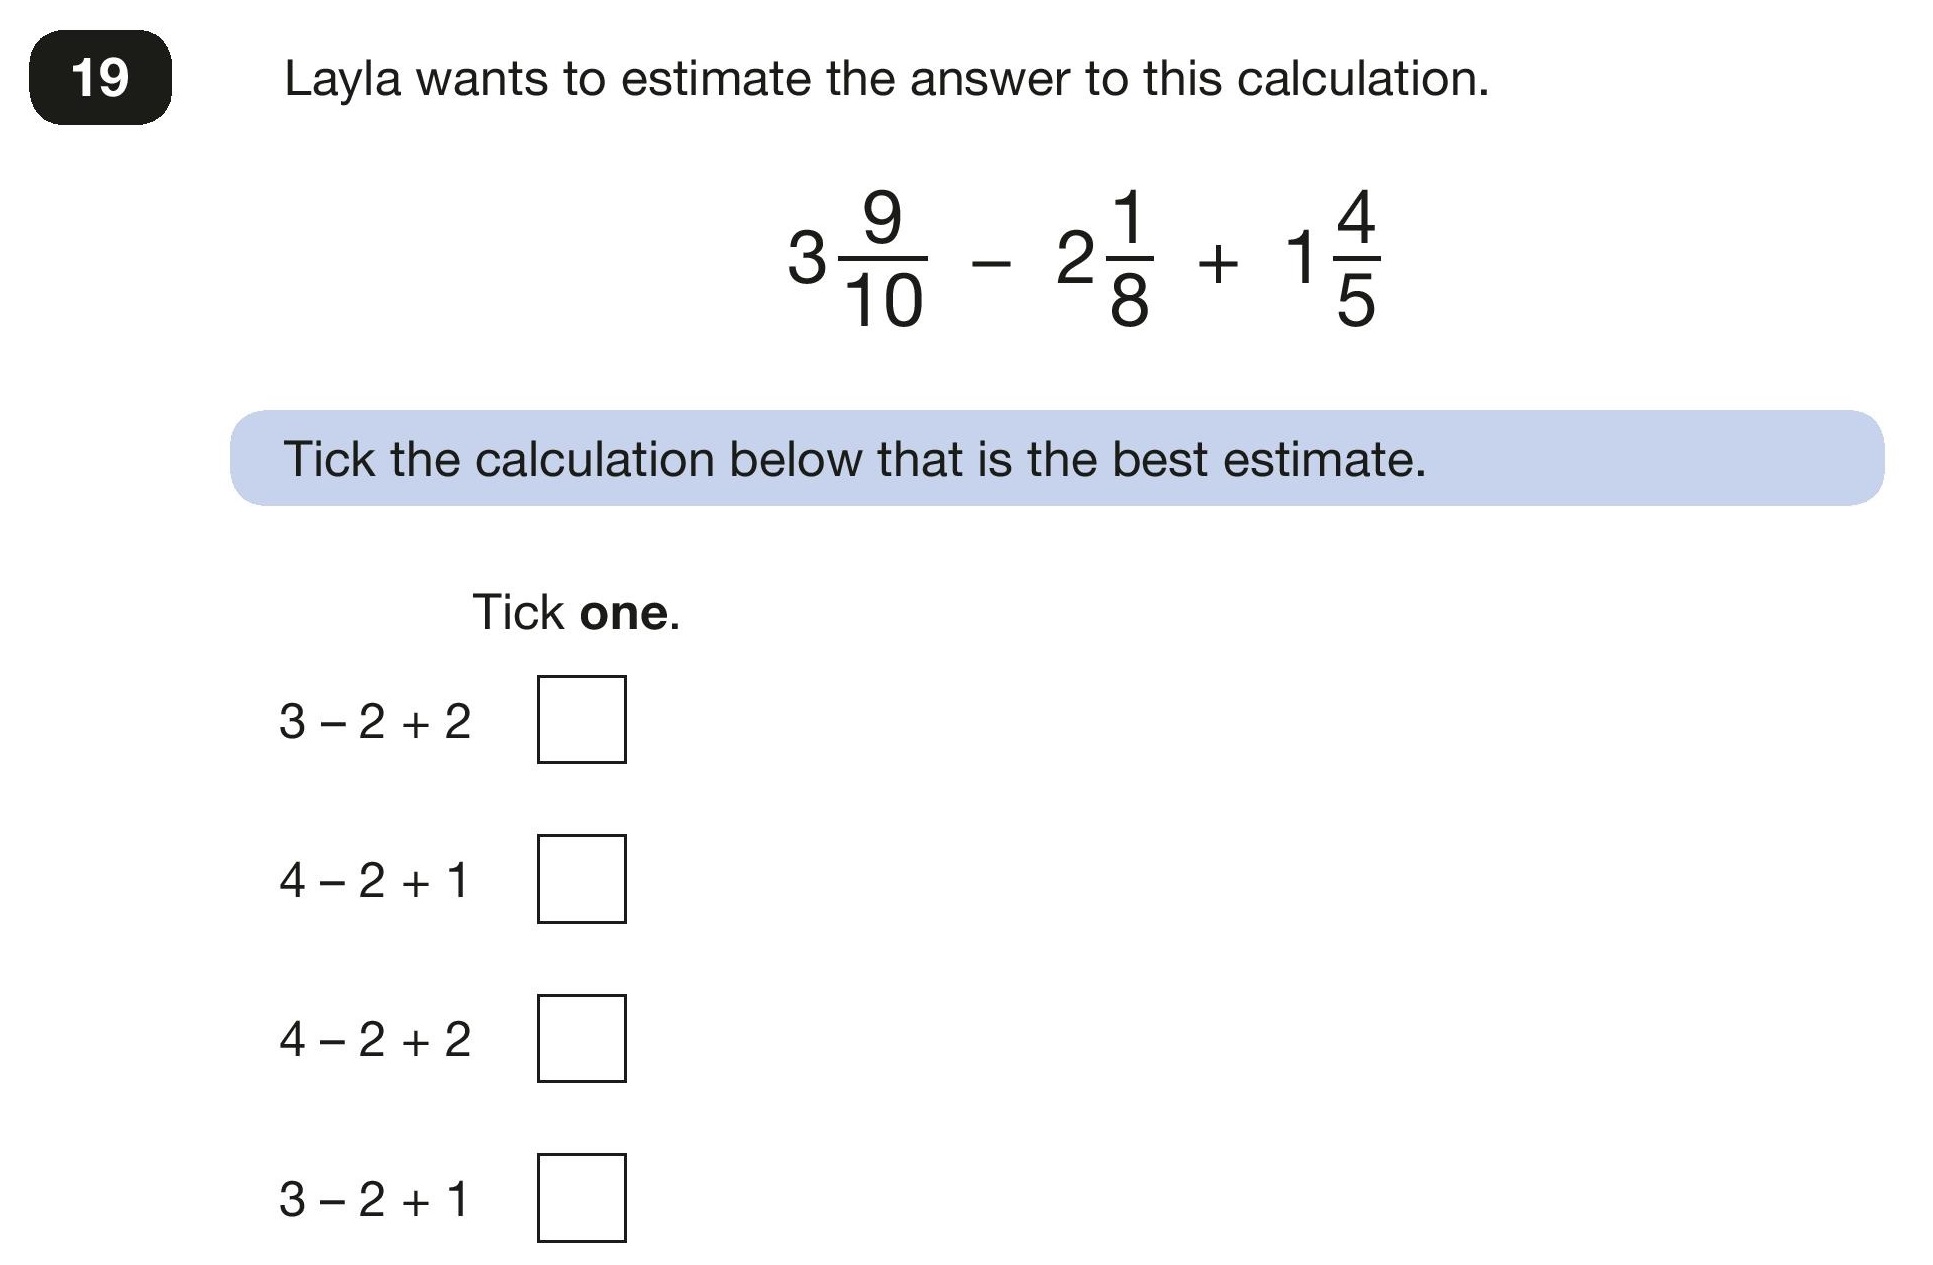The height and width of the screenshot is (1265, 1933).
Task: Click the question number 19 badge
Action: (x=100, y=78)
